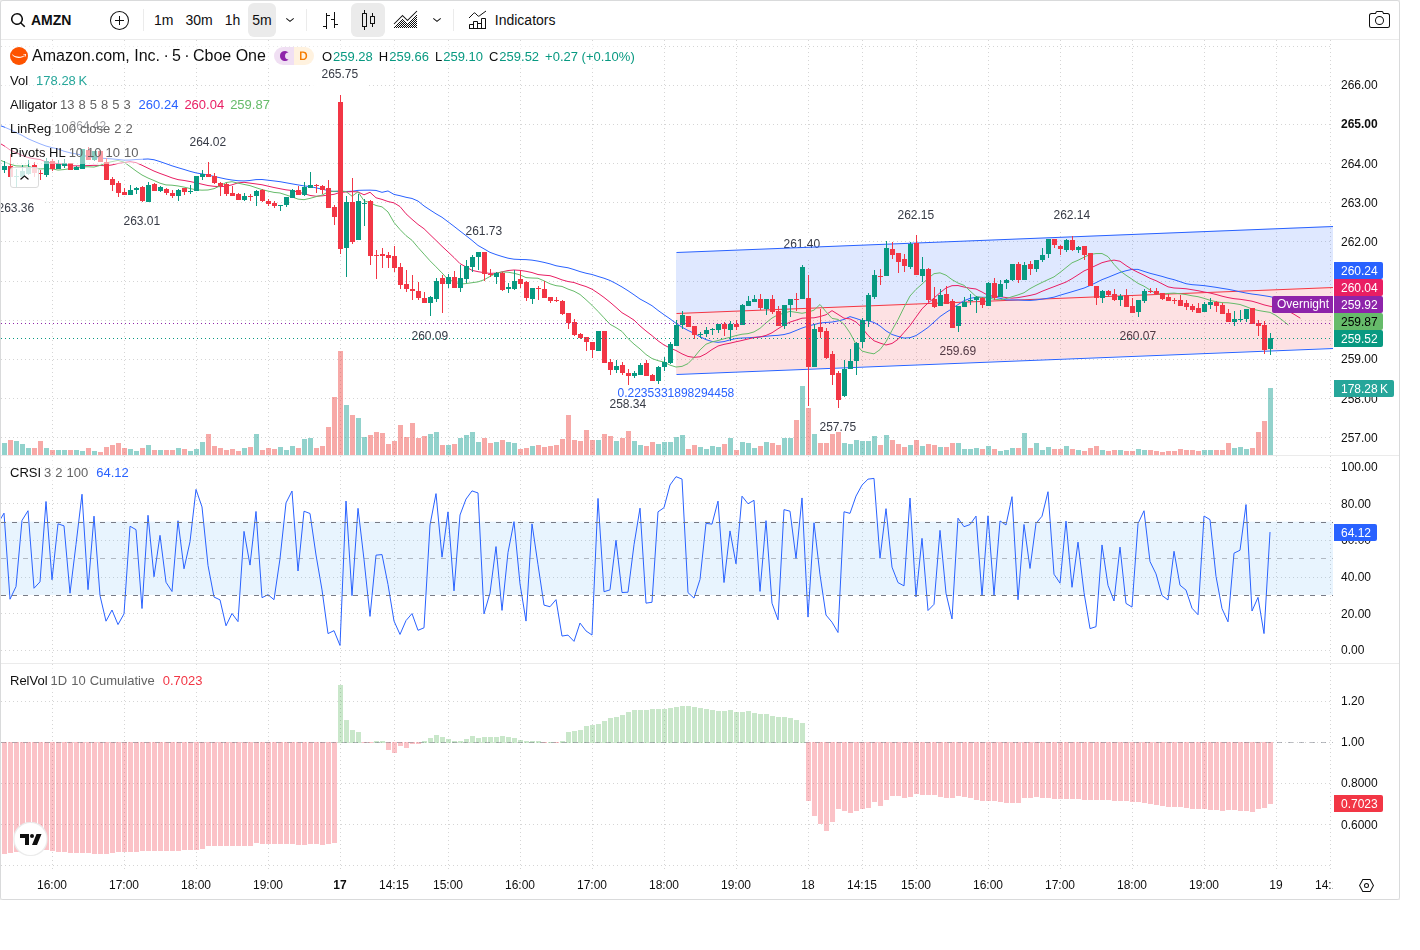Click the closing value C259.52
This screenshot has height=950, width=1420.
[x=514, y=57]
